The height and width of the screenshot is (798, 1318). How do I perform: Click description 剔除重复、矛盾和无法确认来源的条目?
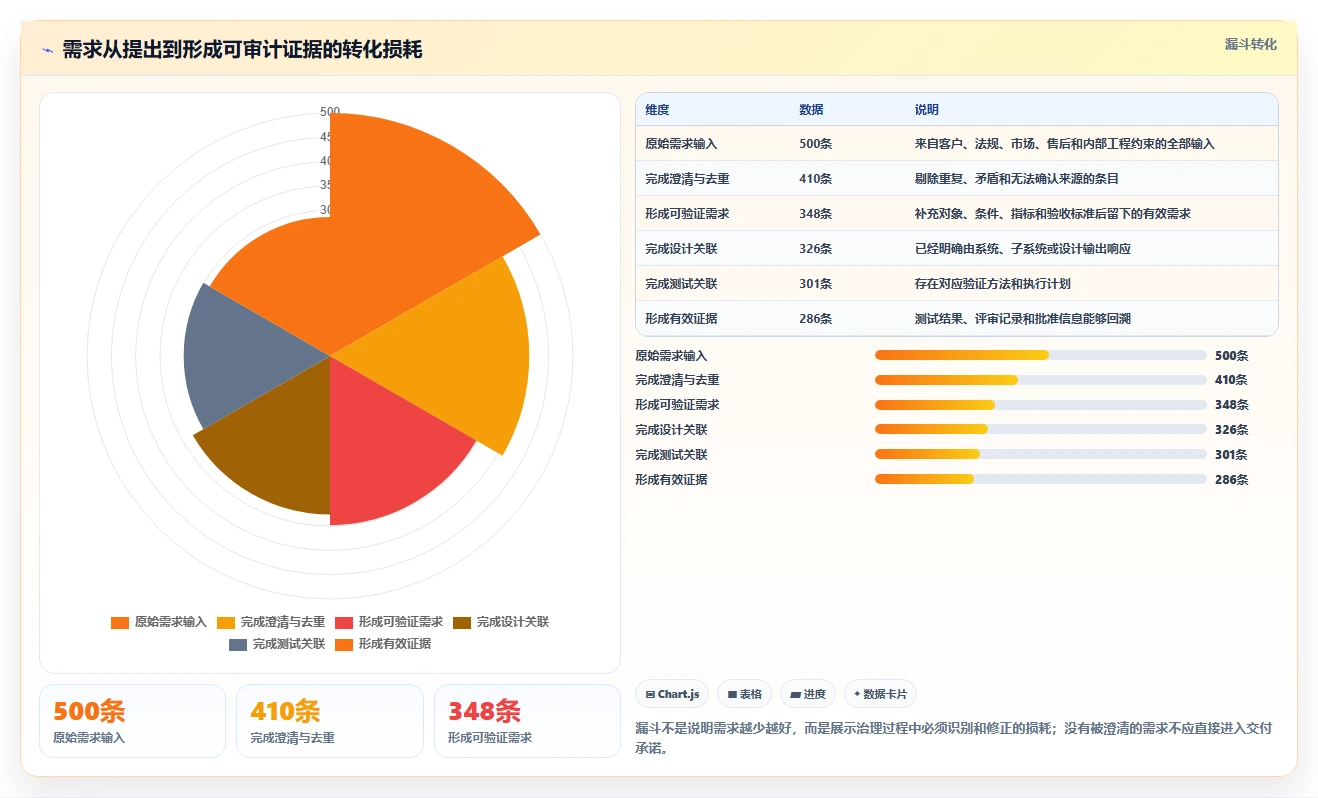click(x=1016, y=179)
